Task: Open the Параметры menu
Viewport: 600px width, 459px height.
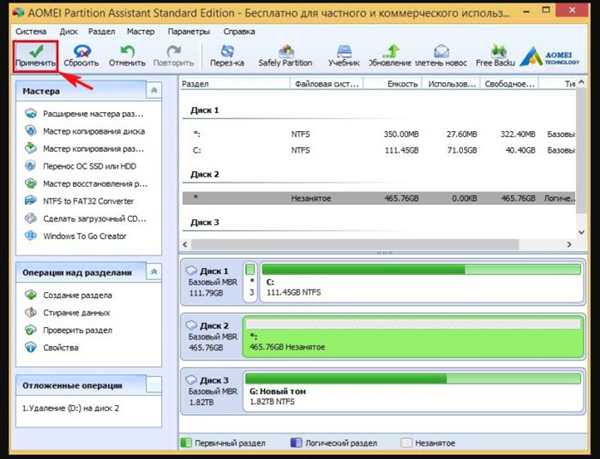Action: coord(189,31)
